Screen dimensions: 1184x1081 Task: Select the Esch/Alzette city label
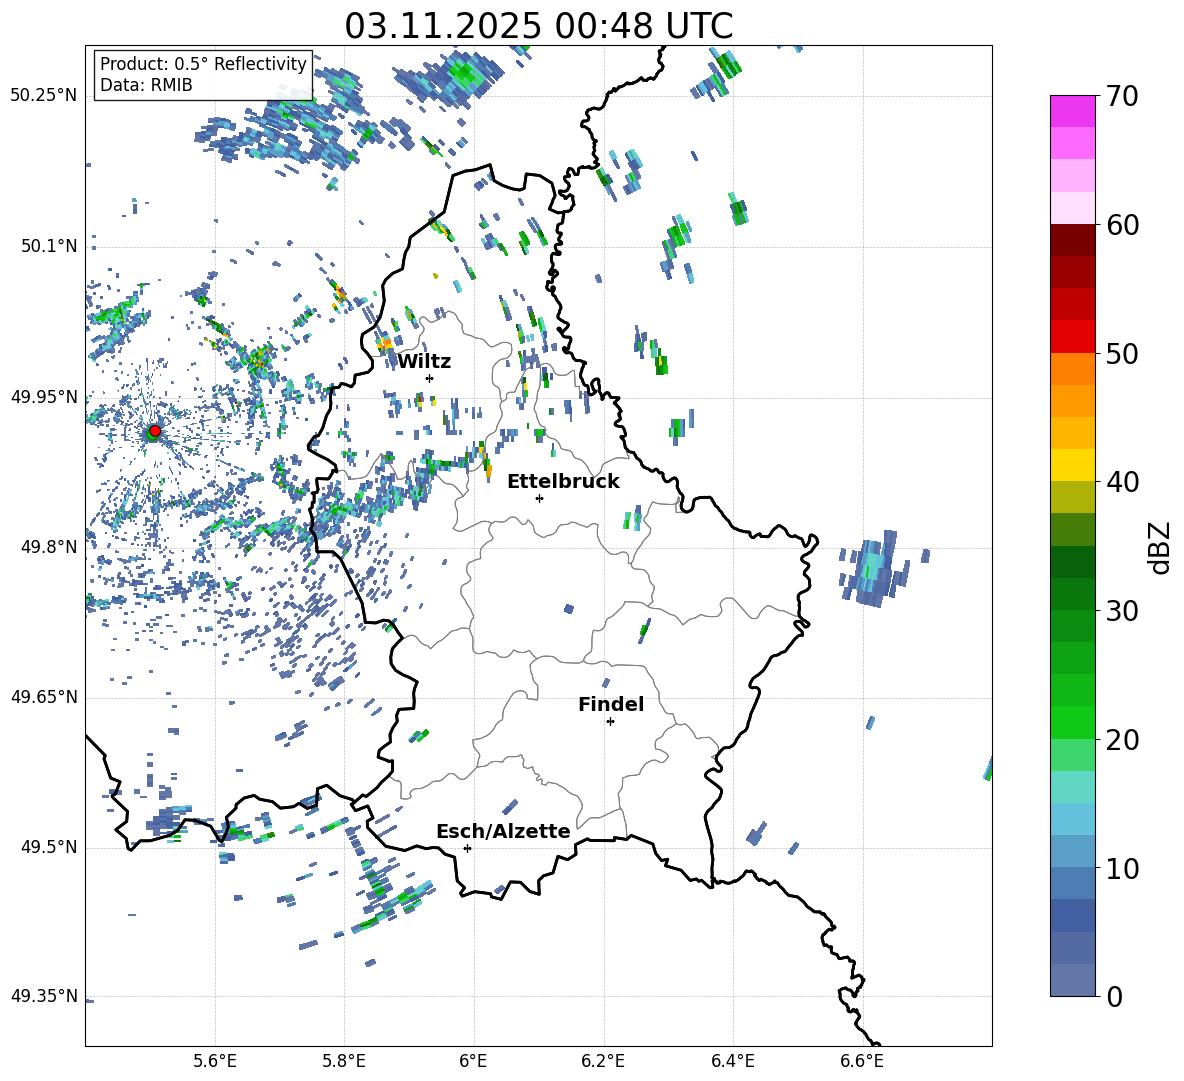coord(503,831)
